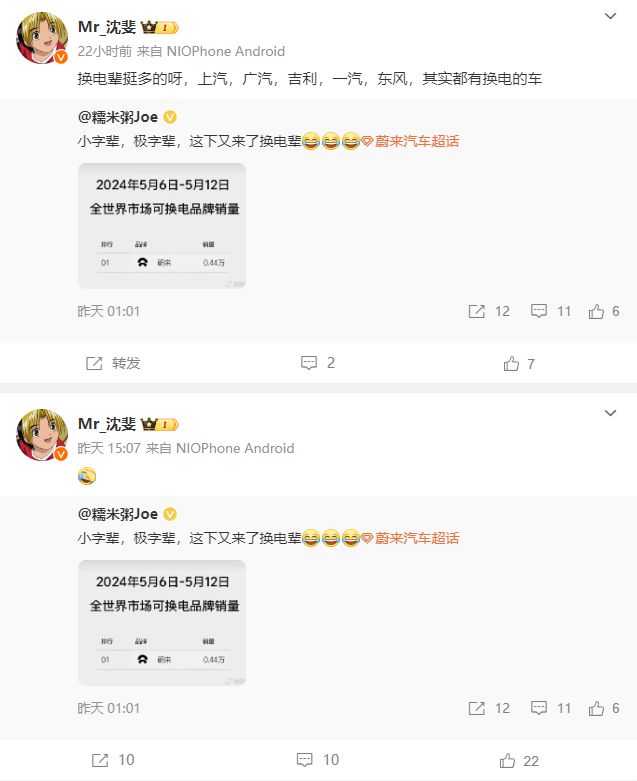Click comment icon with 11 in first quoted post
The image size is (637, 781).
(x=539, y=311)
